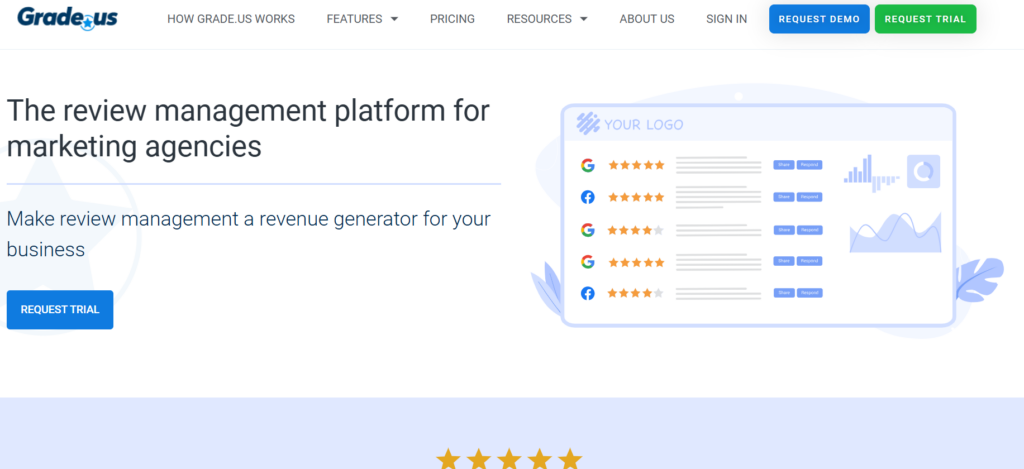
Task: Click the Sign In link
Action: point(726,19)
